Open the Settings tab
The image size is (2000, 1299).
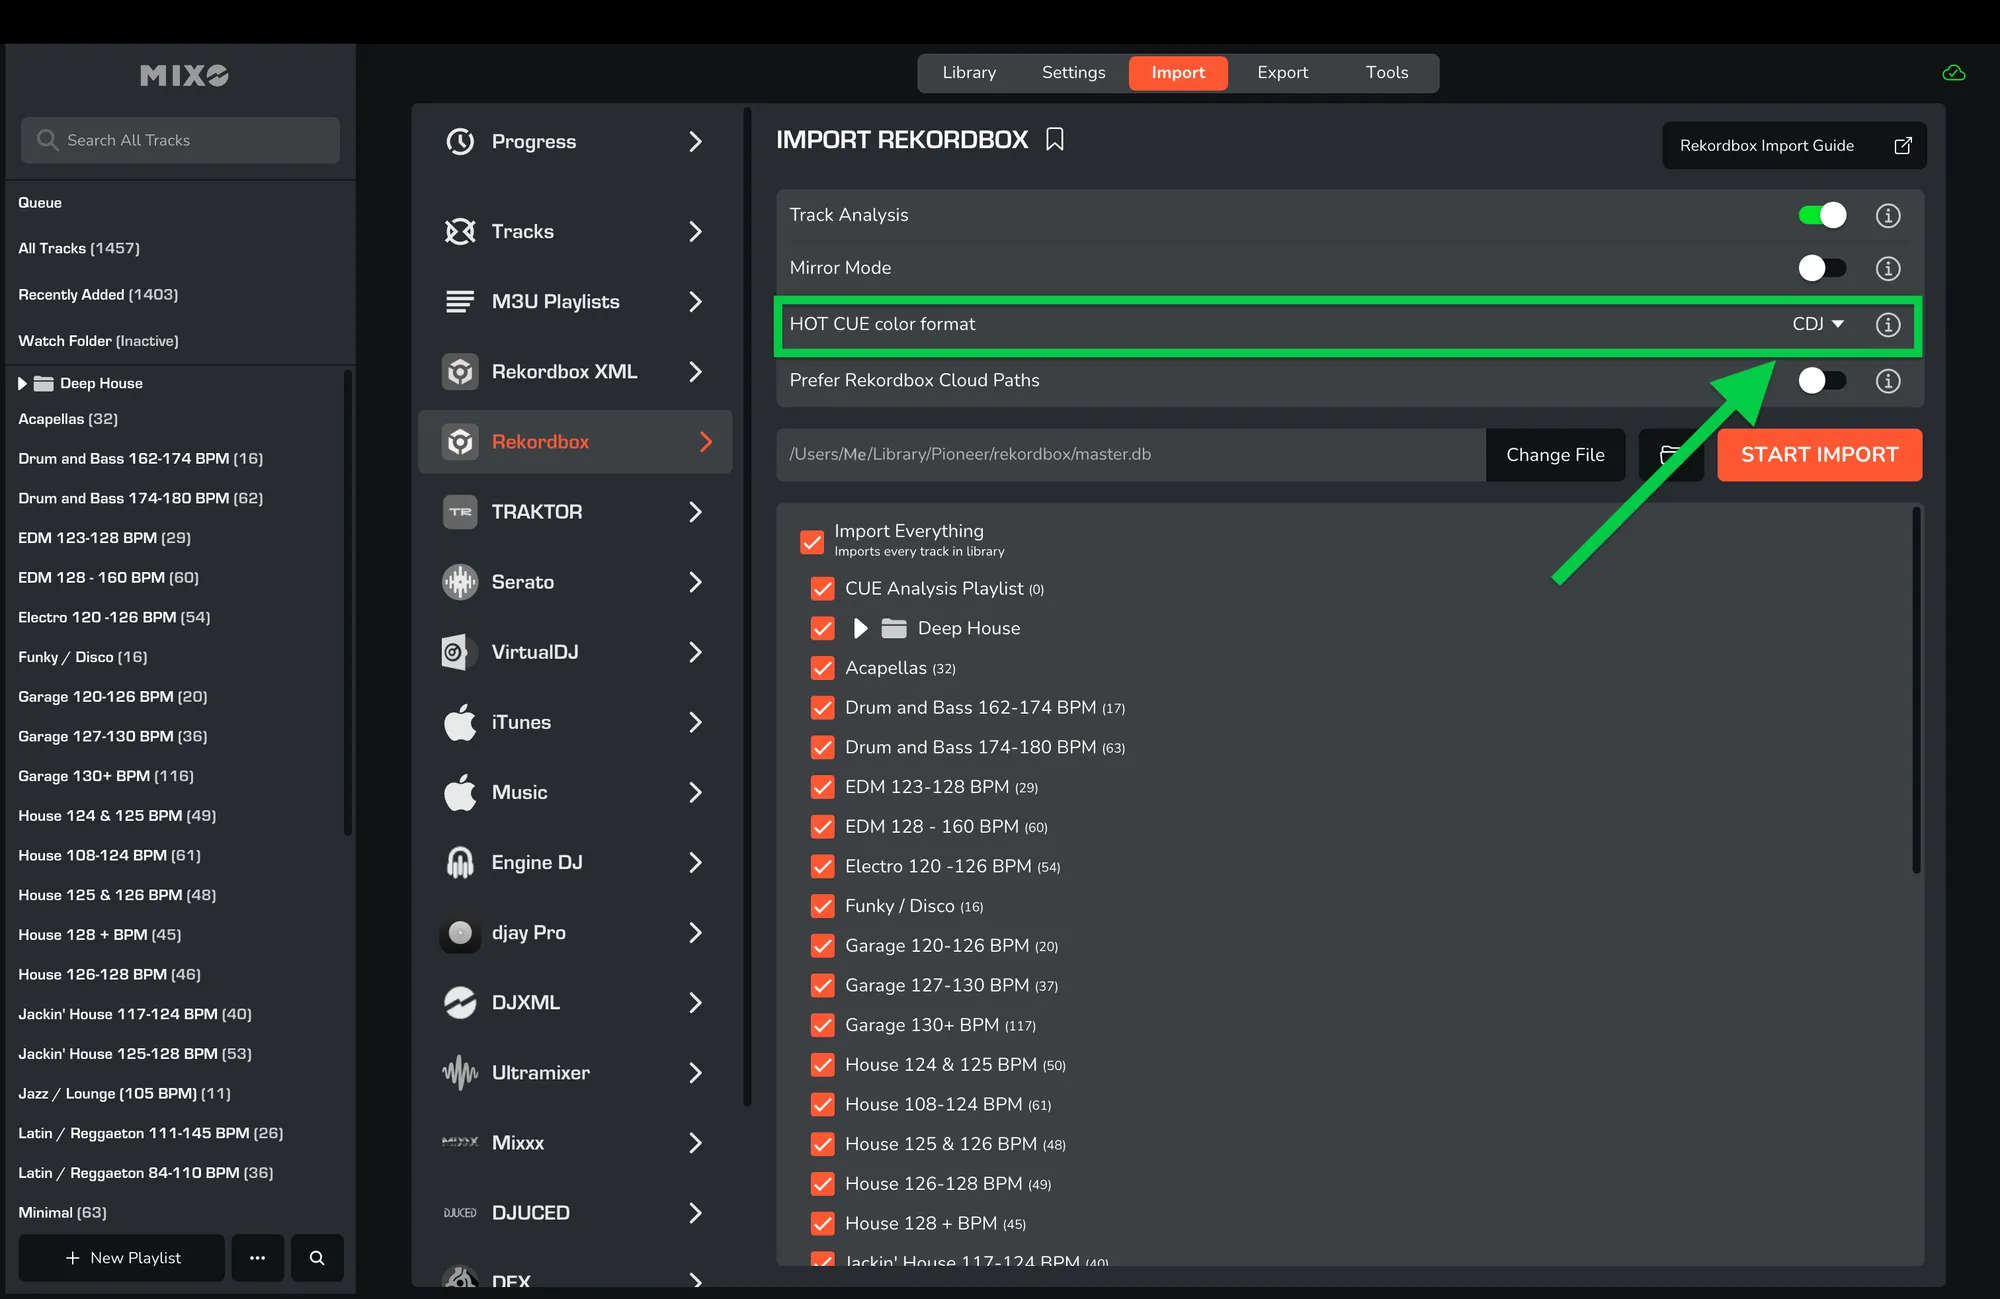(x=1073, y=73)
